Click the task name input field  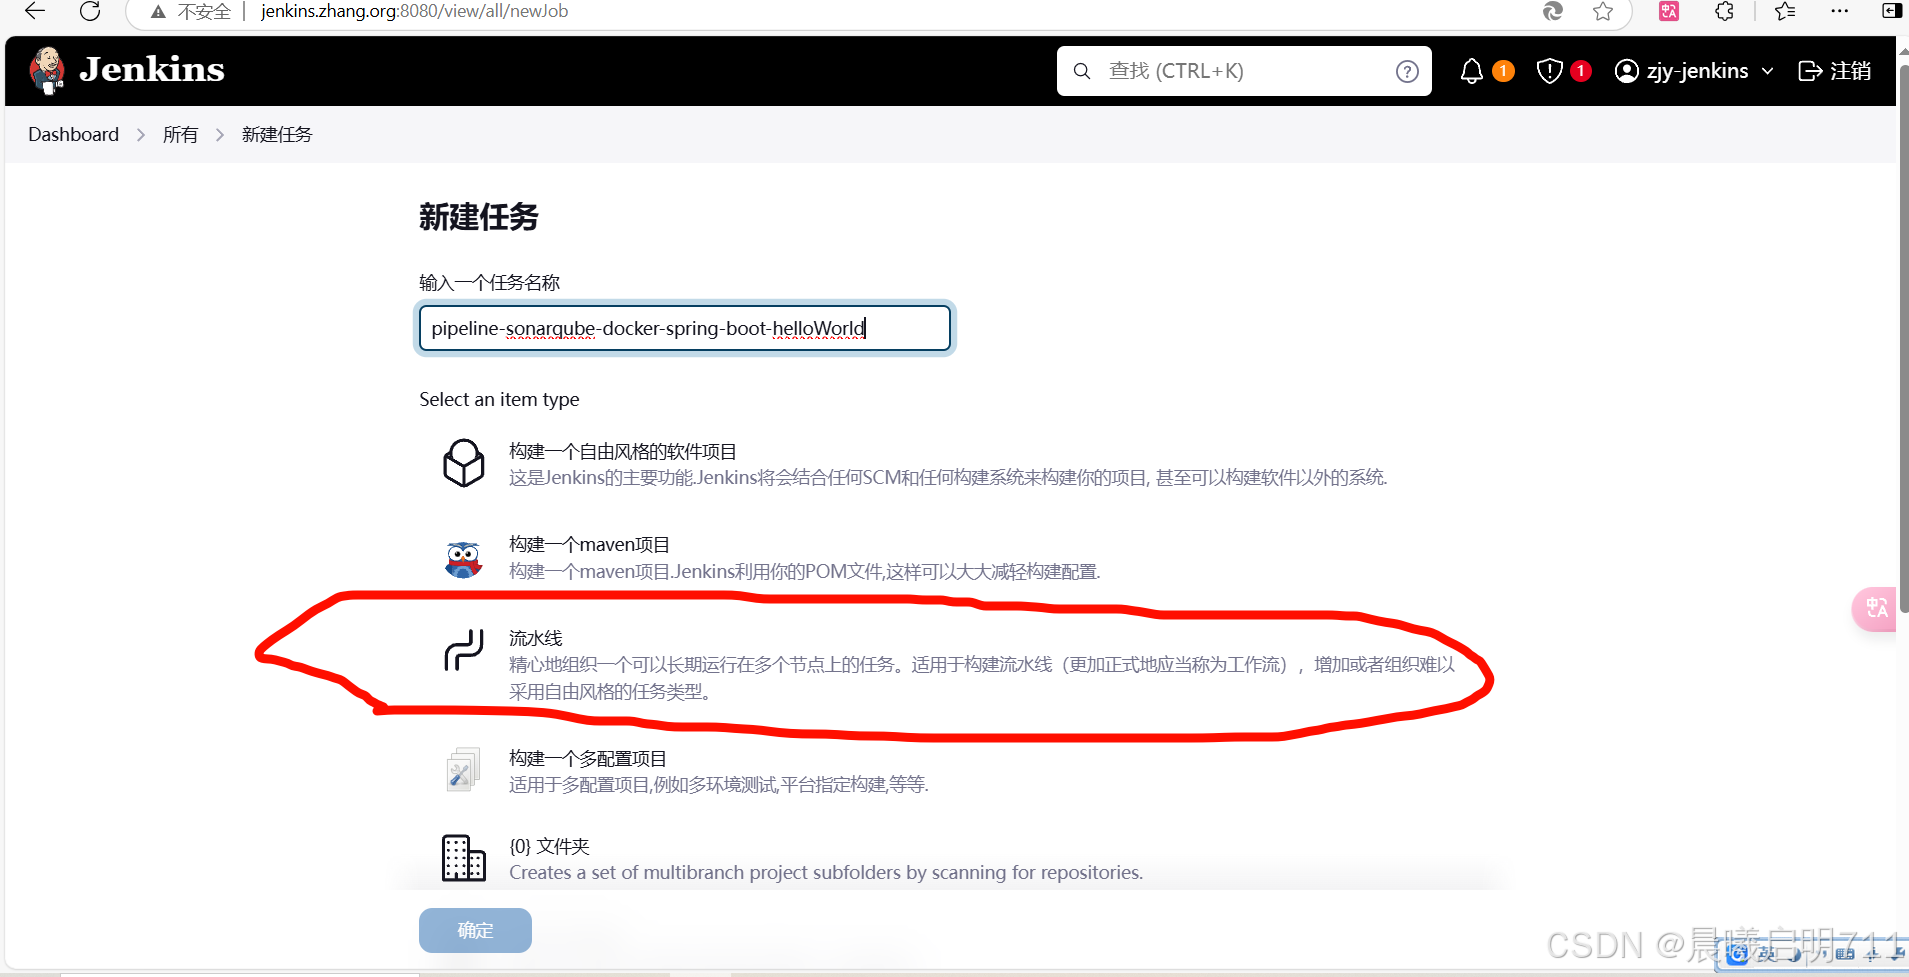point(684,328)
